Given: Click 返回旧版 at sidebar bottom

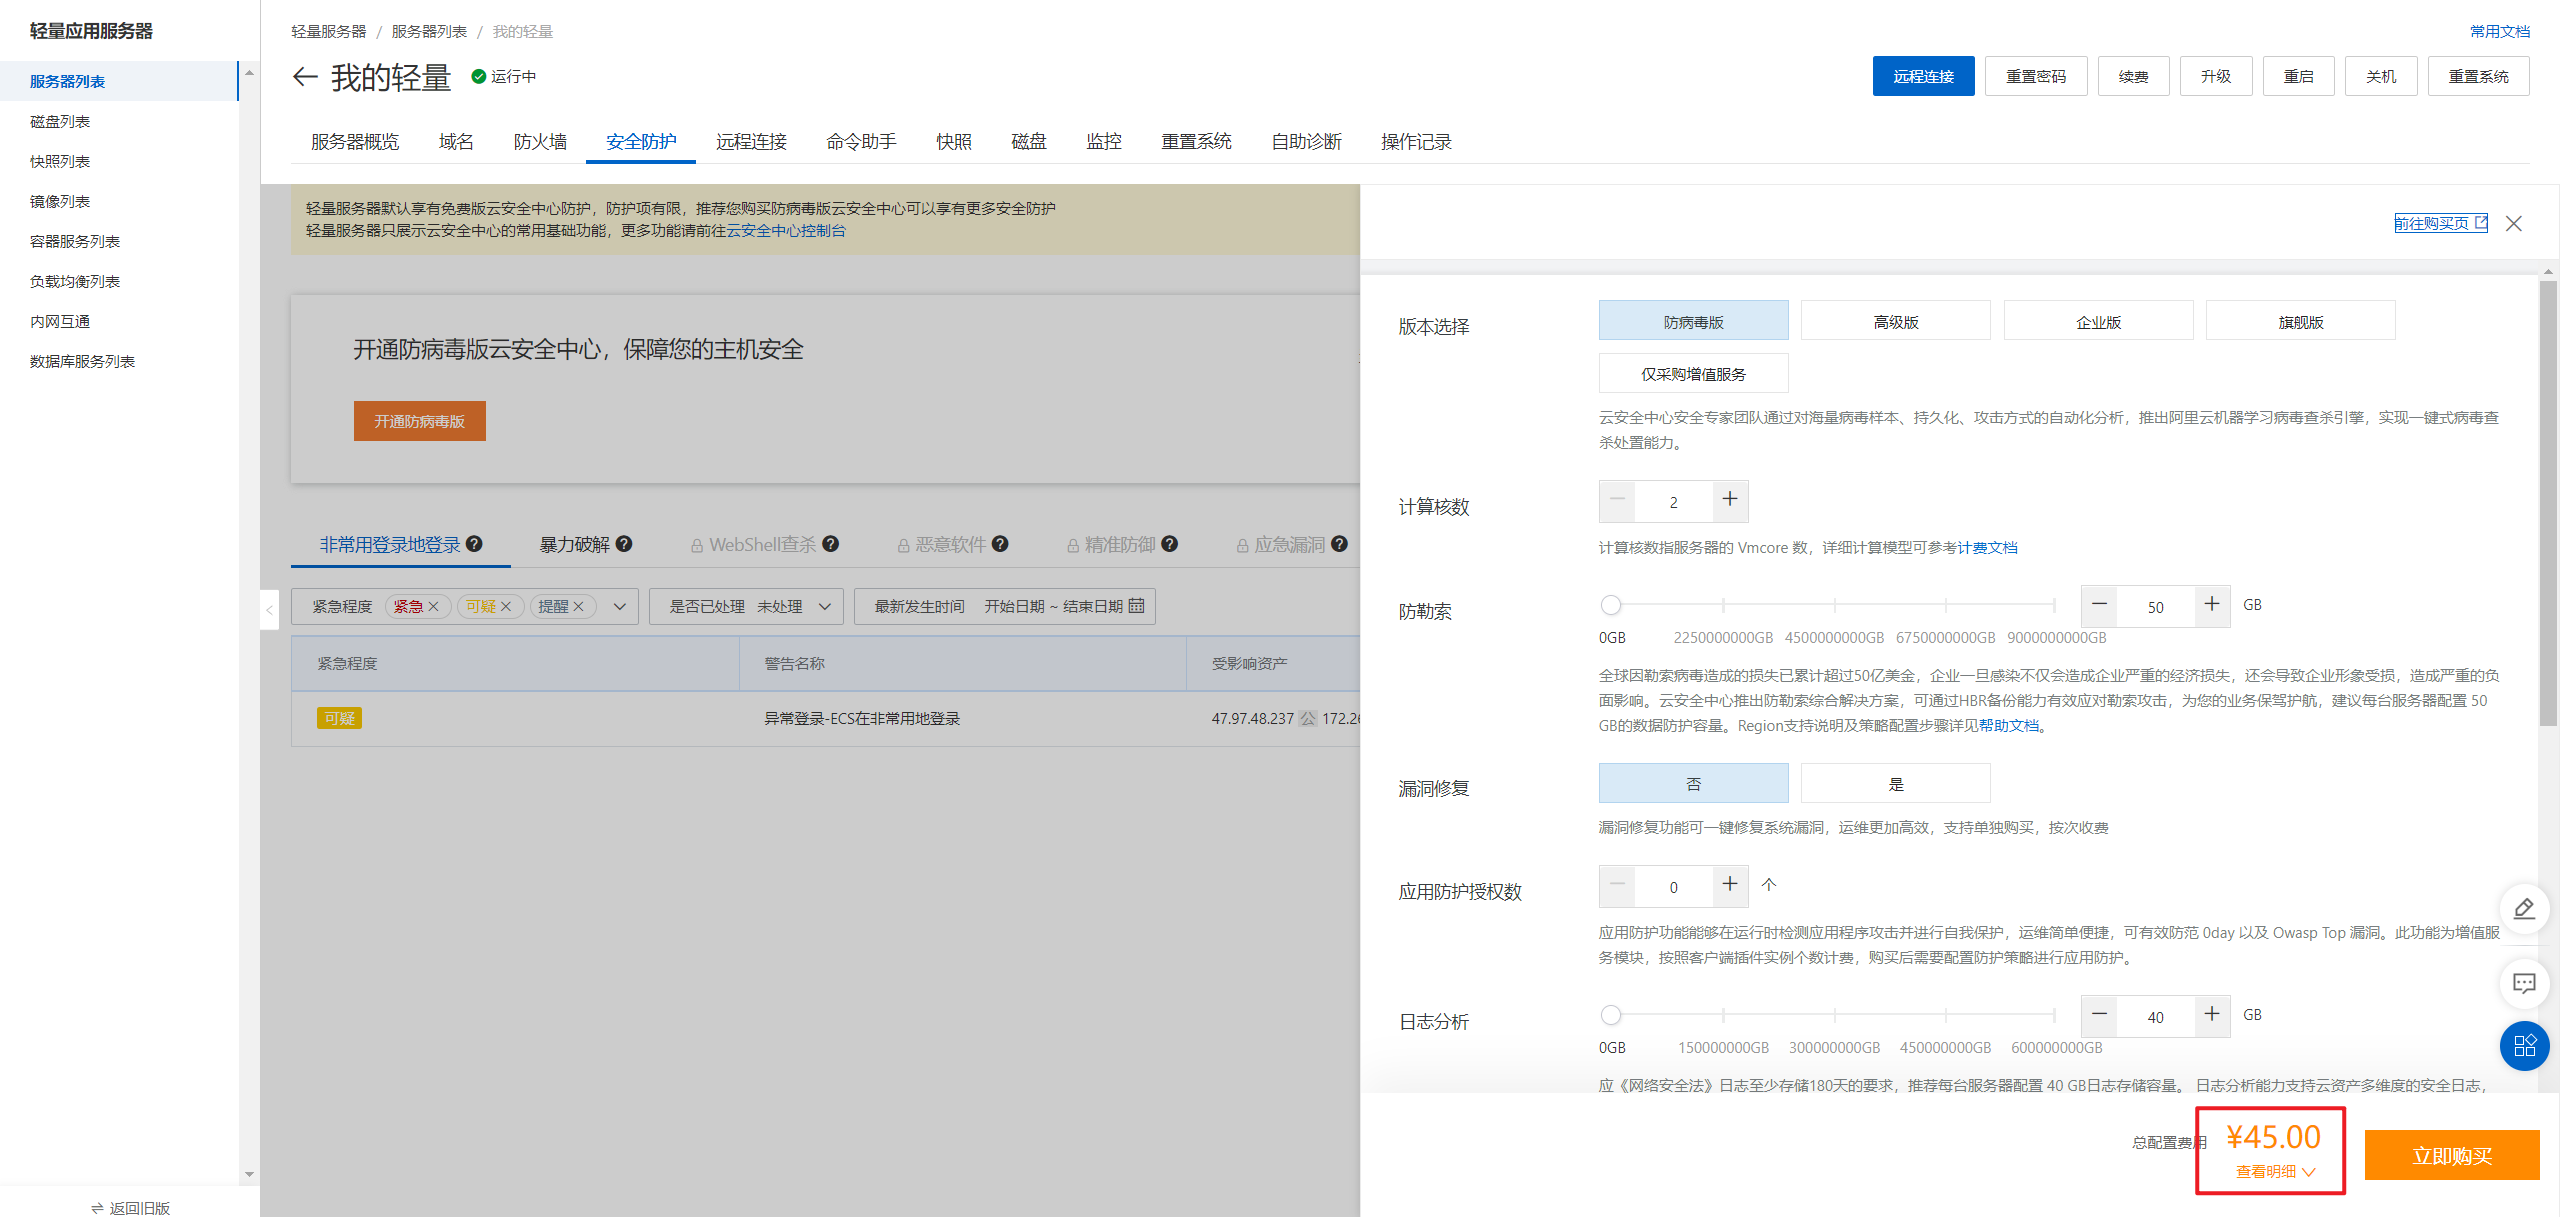Looking at the screenshot, I should click(130, 1208).
